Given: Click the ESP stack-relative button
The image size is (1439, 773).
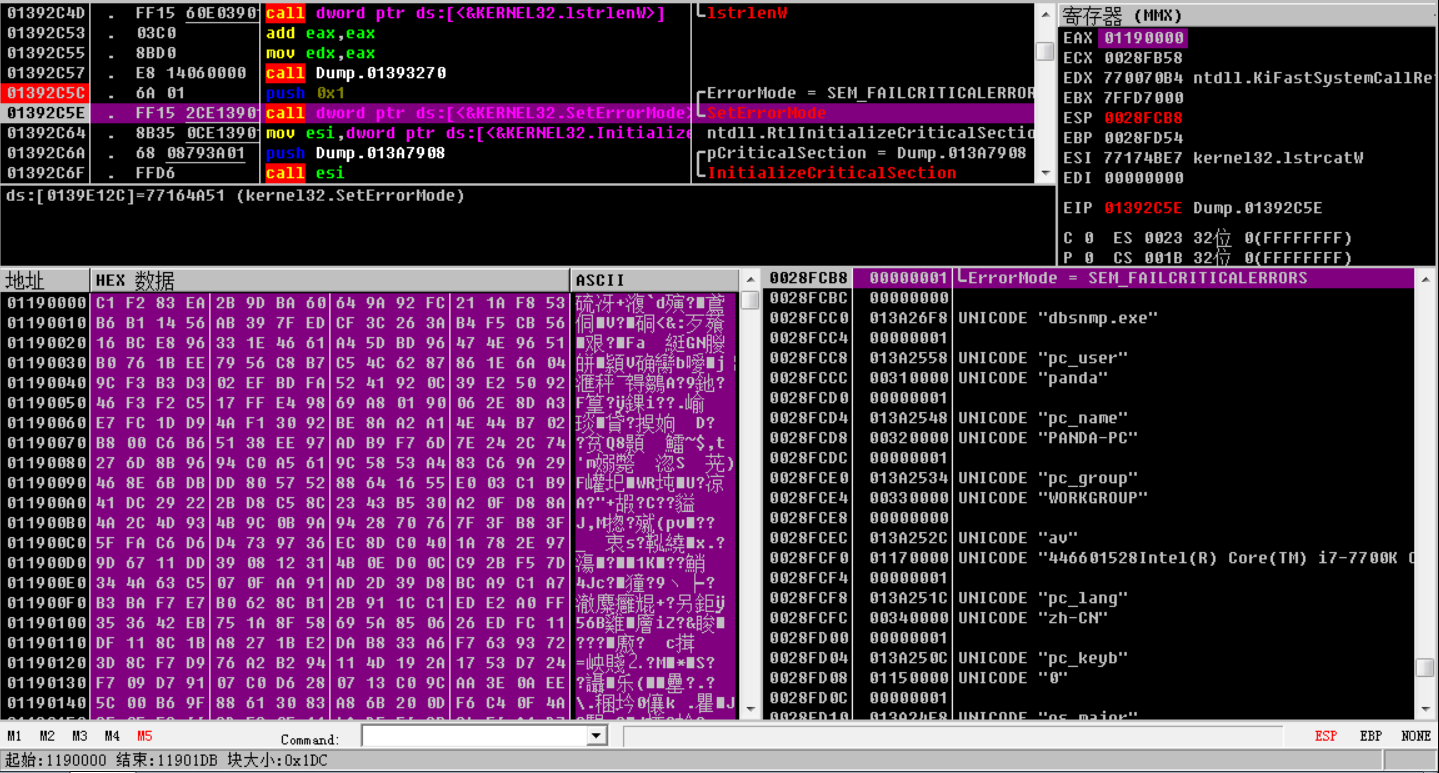Looking at the screenshot, I should point(1326,736).
